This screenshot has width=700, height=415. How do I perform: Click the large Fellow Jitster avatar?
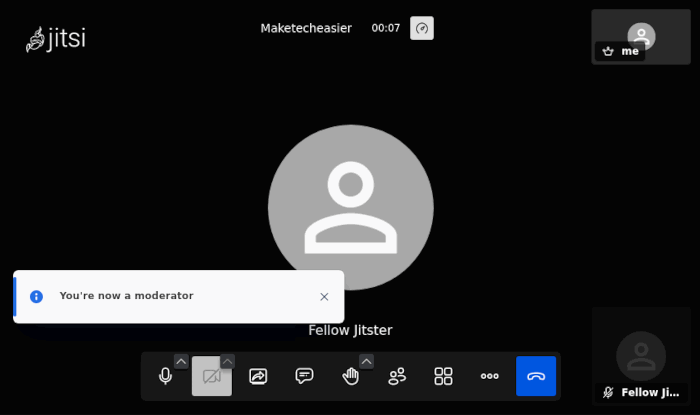click(350, 208)
